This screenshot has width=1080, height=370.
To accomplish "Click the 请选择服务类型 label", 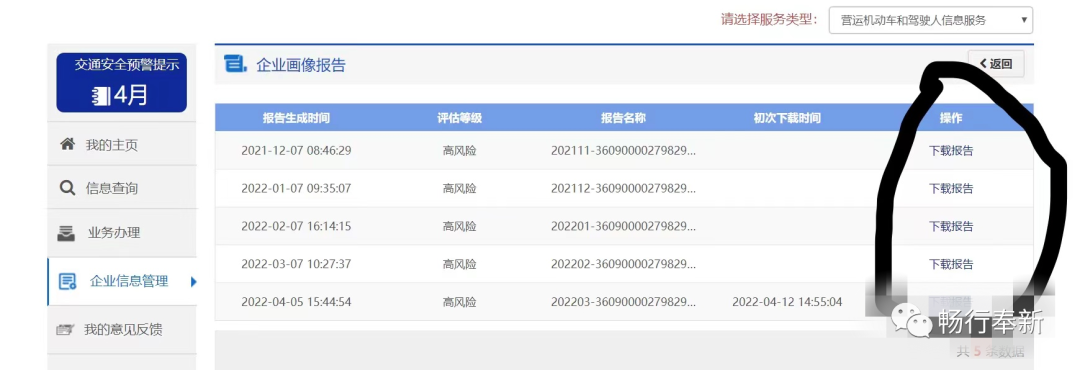I will 769,19.
